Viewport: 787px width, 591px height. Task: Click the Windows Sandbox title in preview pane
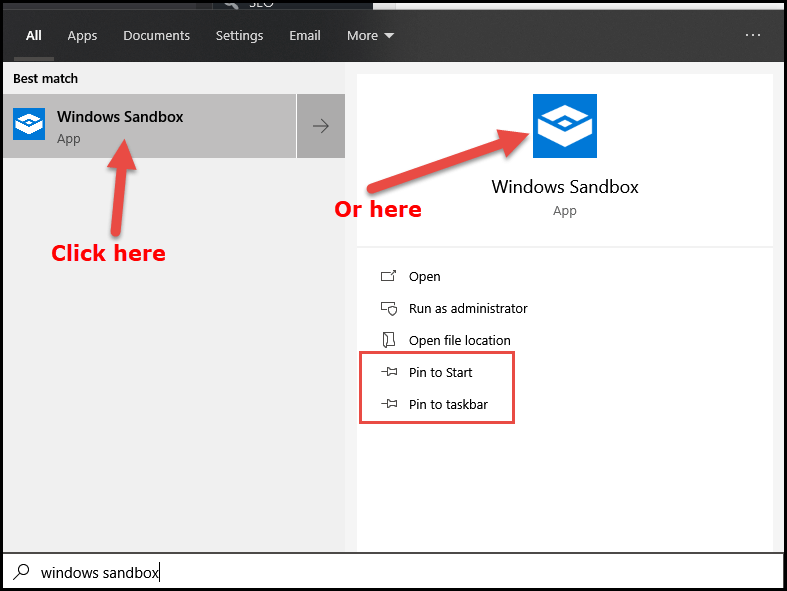(x=565, y=187)
